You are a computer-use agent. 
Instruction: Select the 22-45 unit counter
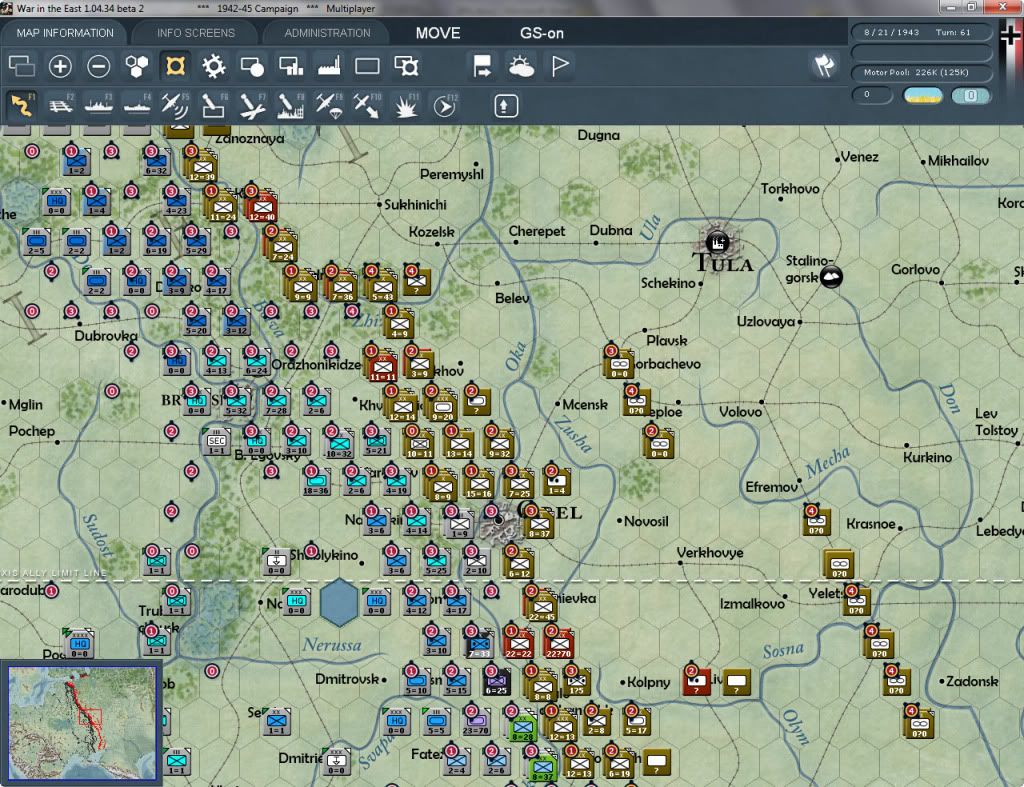[x=541, y=607]
